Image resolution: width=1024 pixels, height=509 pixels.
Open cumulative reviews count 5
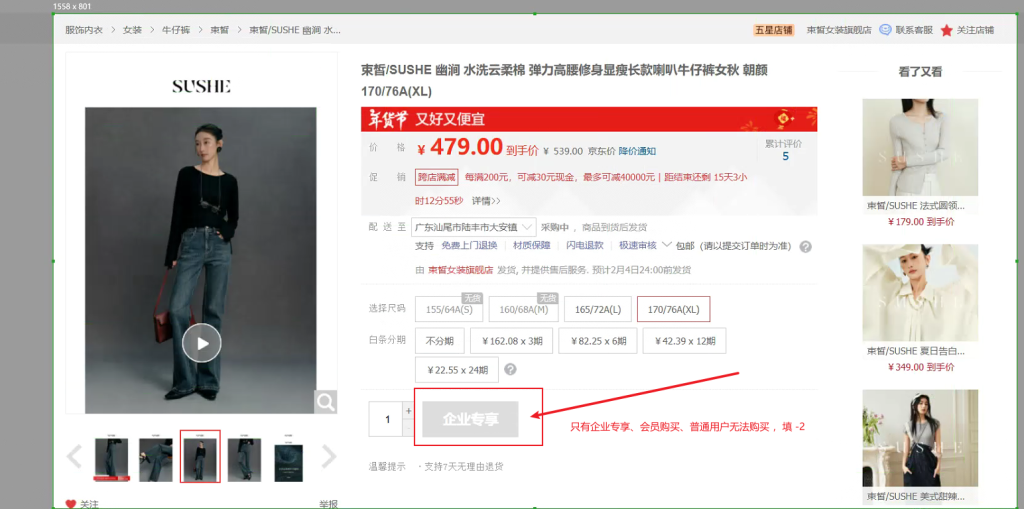click(x=785, y=157)
